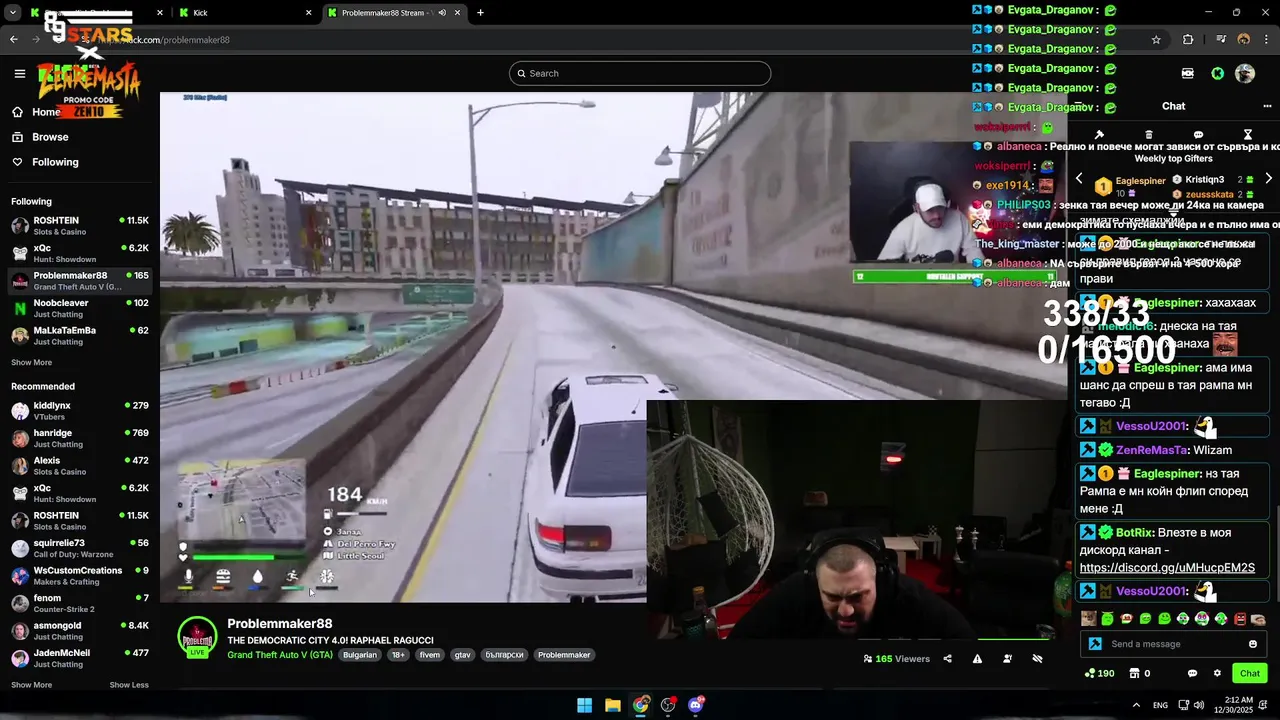Open hanridge recommended channel
1280x720 pixels.
point(80,438)
